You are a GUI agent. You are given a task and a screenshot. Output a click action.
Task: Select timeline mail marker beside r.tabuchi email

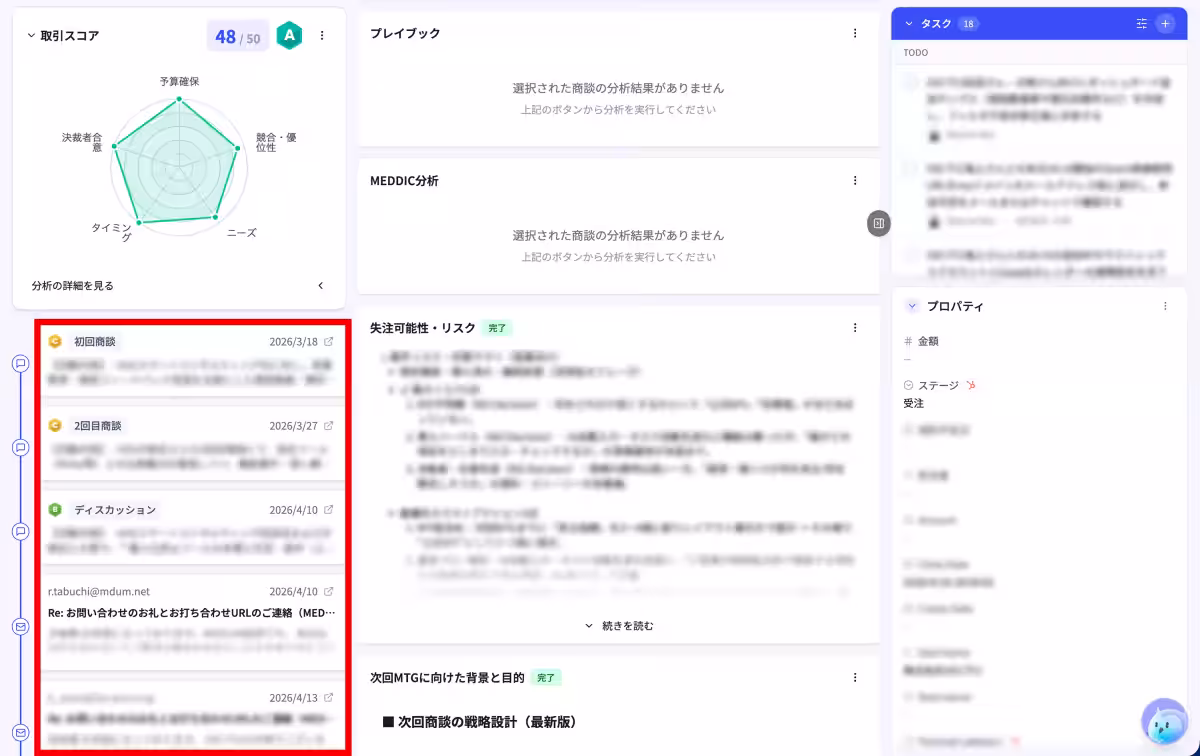(x=20, y=626)
